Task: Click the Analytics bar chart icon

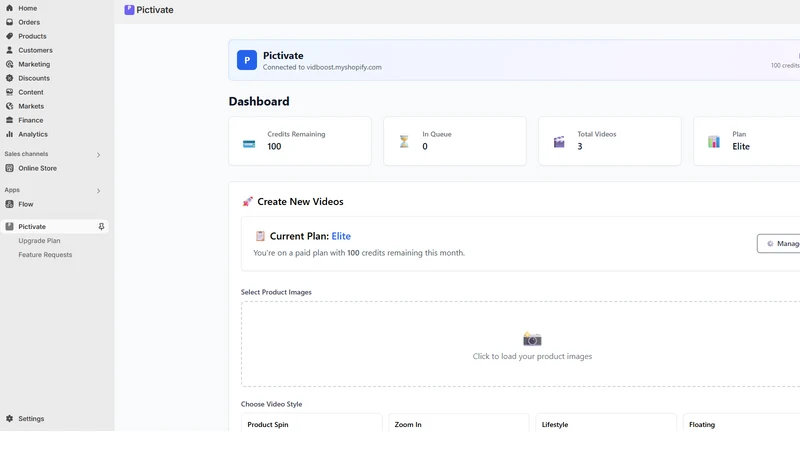Action: (x=9, y=134)
